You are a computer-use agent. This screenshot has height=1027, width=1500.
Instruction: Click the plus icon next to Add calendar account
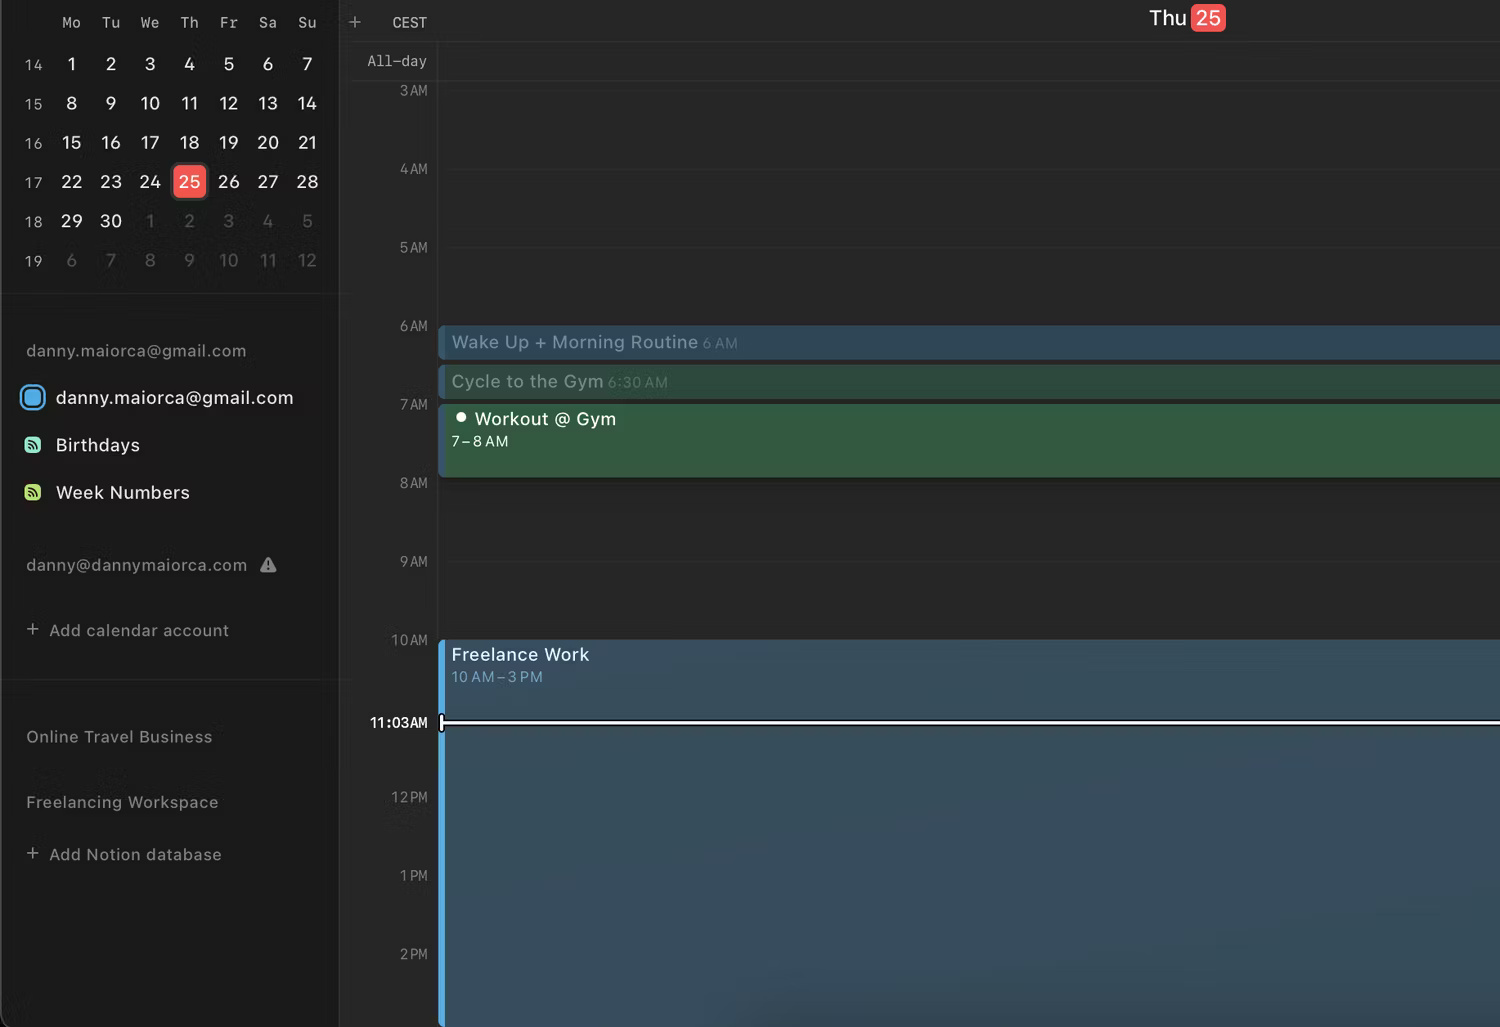click(31, 630)
